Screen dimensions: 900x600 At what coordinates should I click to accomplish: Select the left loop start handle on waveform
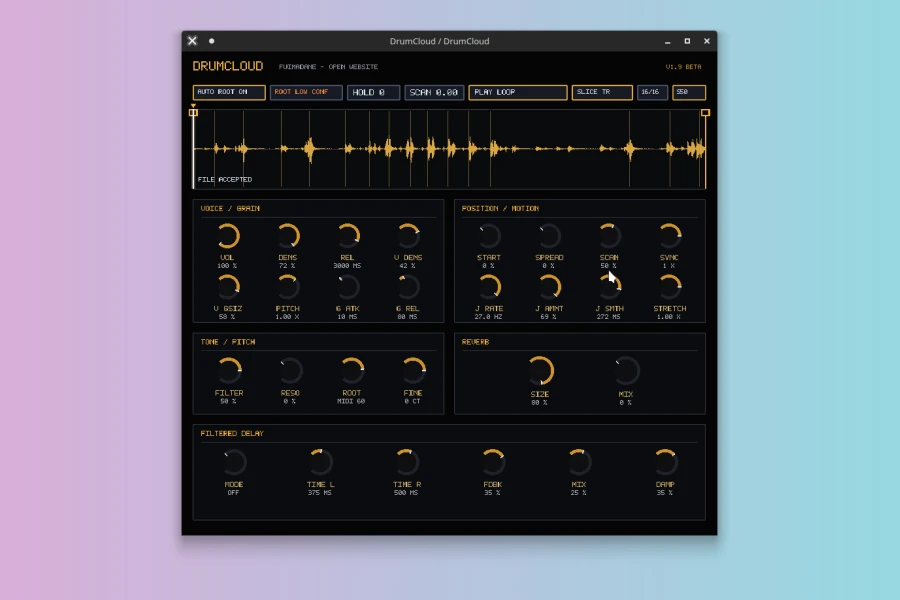pyautogui.click(x=193, y=113)
